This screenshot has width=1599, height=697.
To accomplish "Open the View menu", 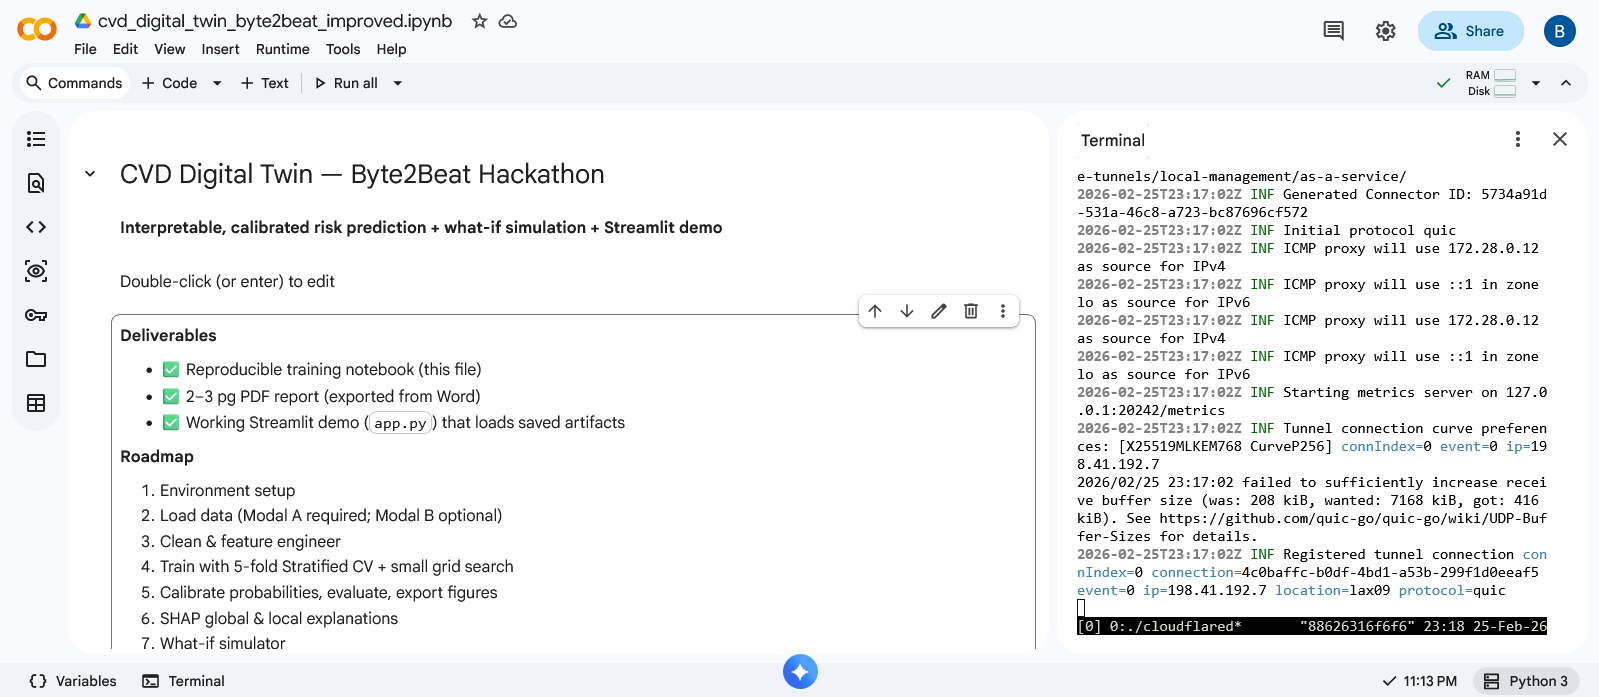I will 169,49.
